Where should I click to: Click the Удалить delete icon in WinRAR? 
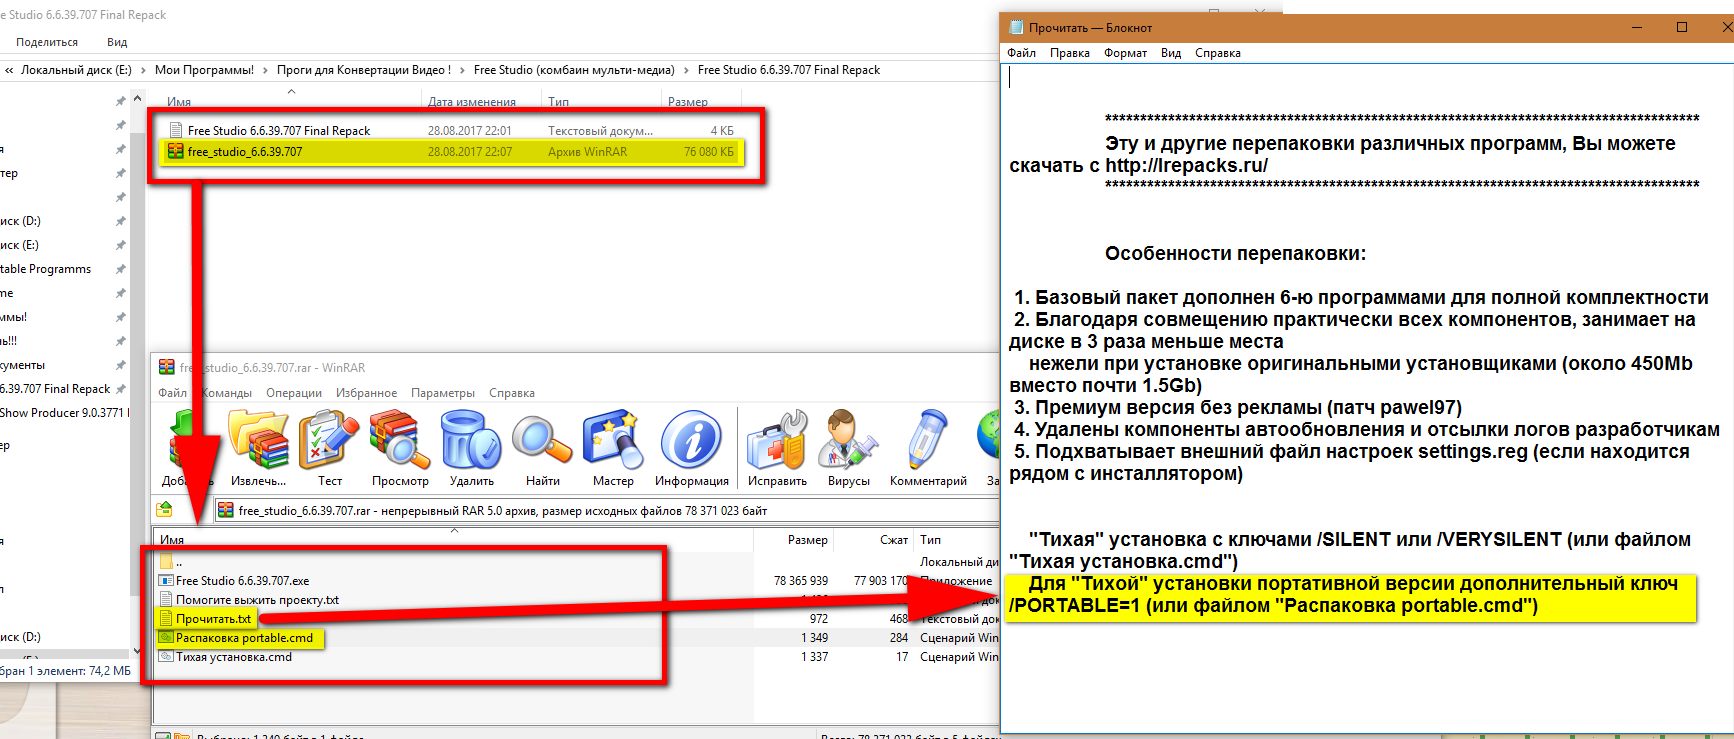(471, 447)
